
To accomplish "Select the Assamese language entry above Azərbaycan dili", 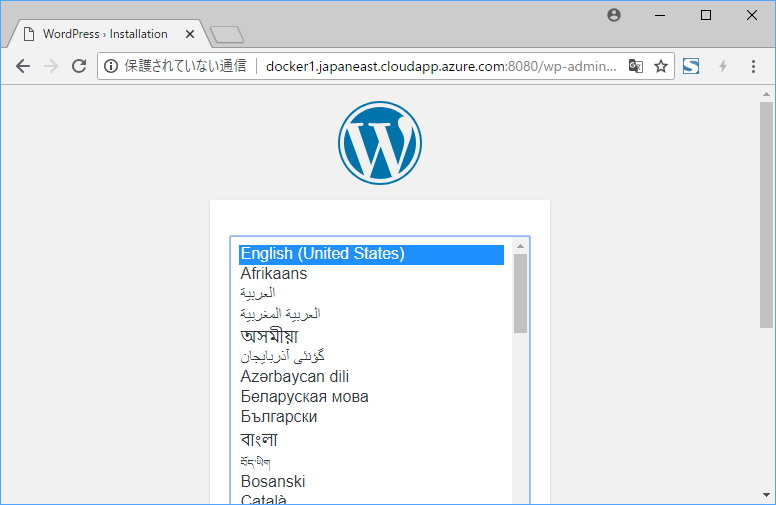I will (372, 336).
